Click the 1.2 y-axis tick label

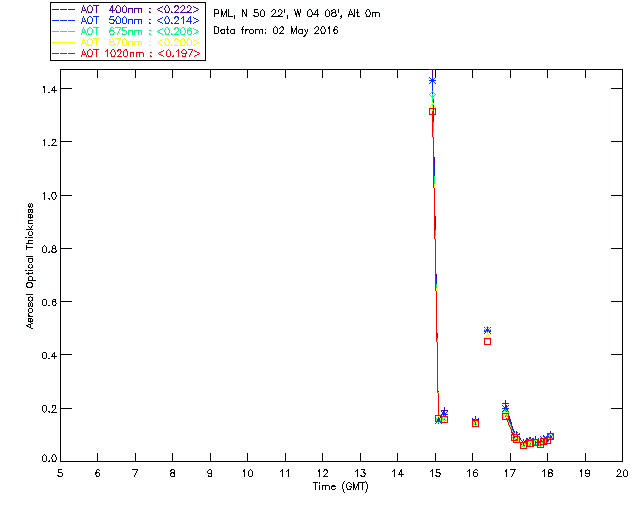coord(49,142)
